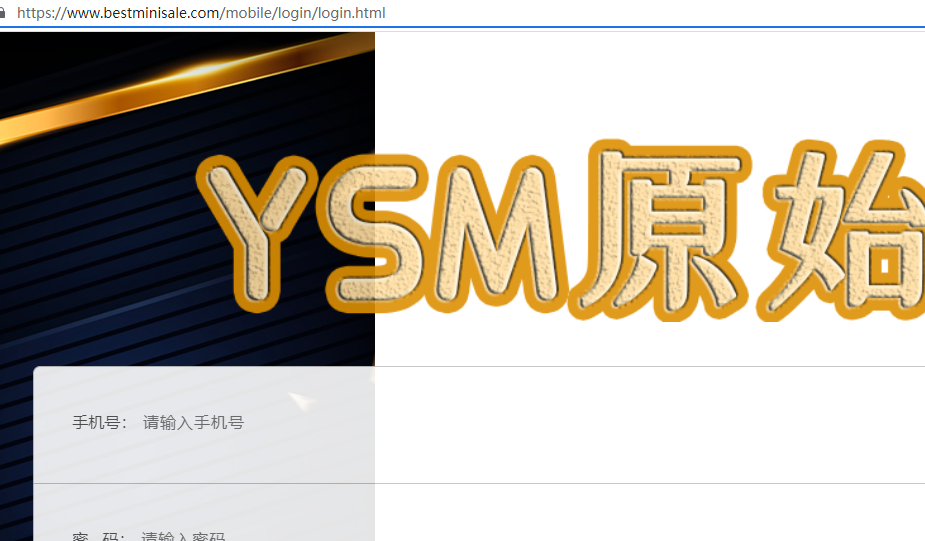This screenshot has width=925, height=541.
Task: Click the https:// prefix in the address bar
Action: click(38, 13)
